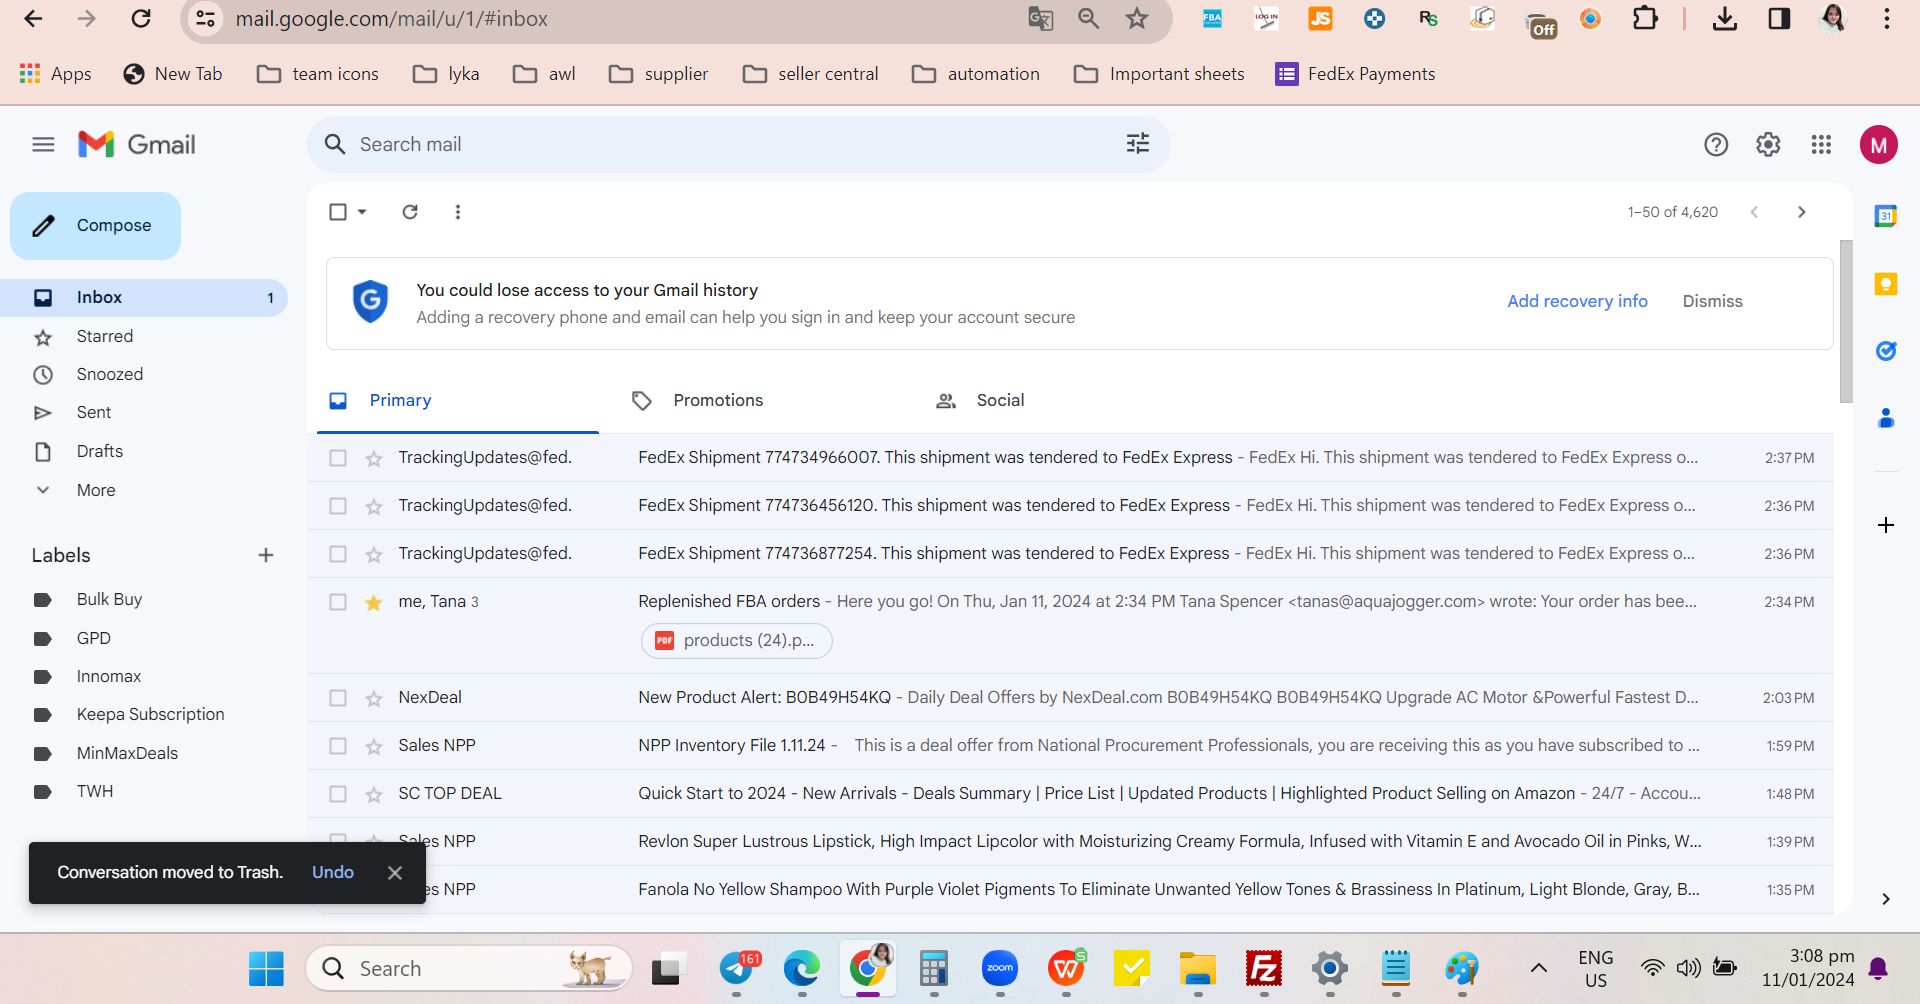The width and height of the screenshot is (1920, 1004).
Task: Bookmark this page with star icon
Action: [1137, 19]
